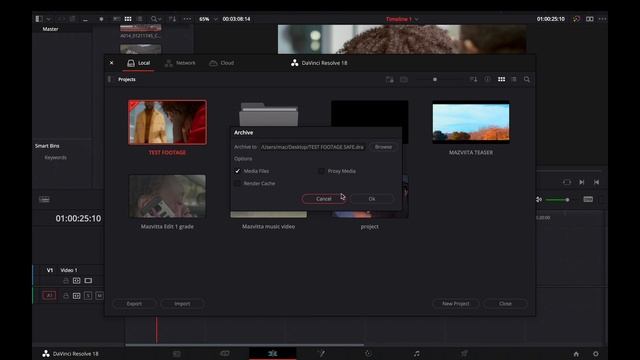The width and height of the screenshot is (640, 360).
Task: Toggle lock on audio track A1
Action: point(66,296)
